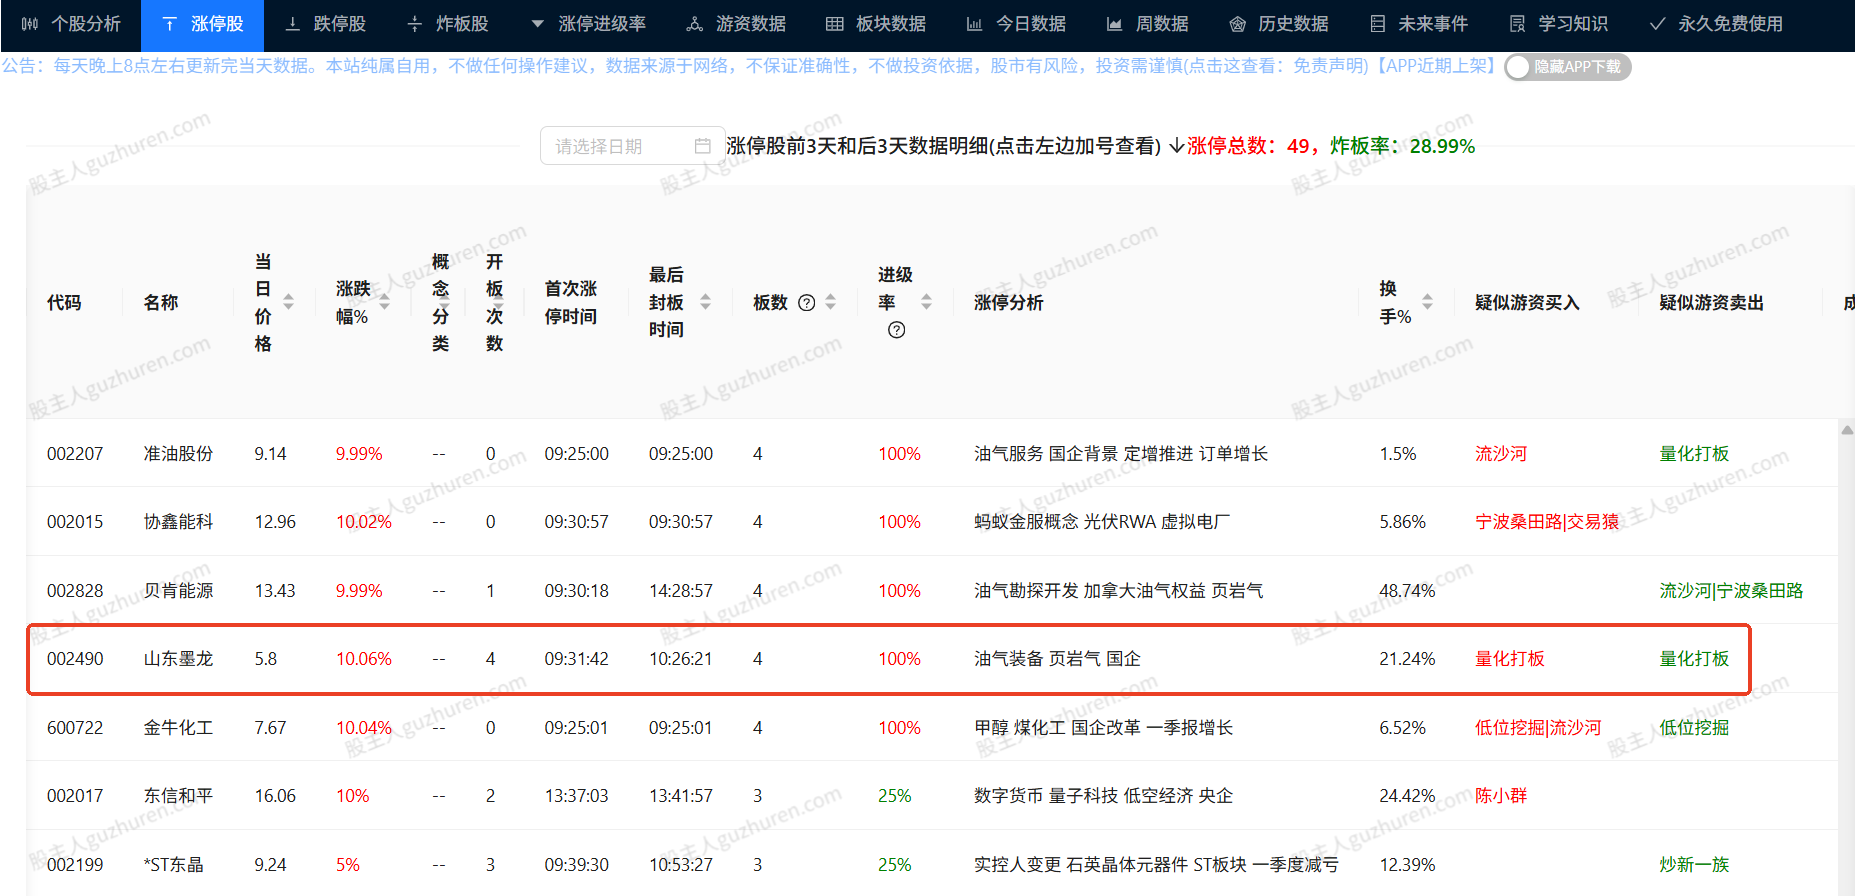The image size is (1855, 896).
Task: Click stock name 协鑫能科
Action: tap(178, 522)
